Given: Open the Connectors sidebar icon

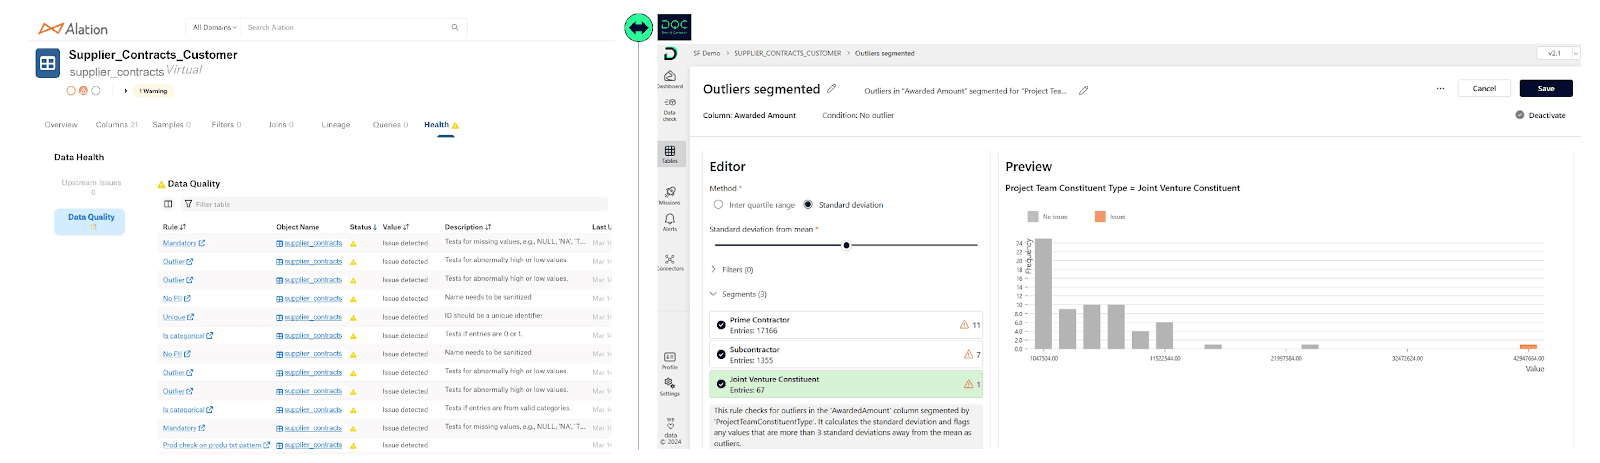Looking at the screenshot, I should coord(669,260).
